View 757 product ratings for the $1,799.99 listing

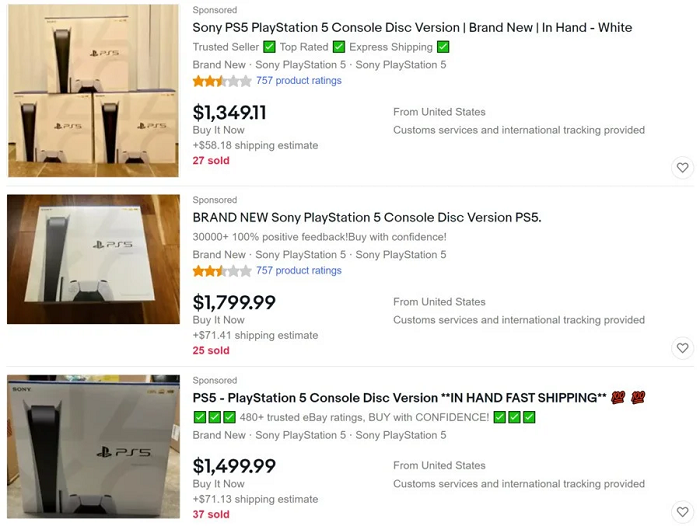(x=299, y=271)
